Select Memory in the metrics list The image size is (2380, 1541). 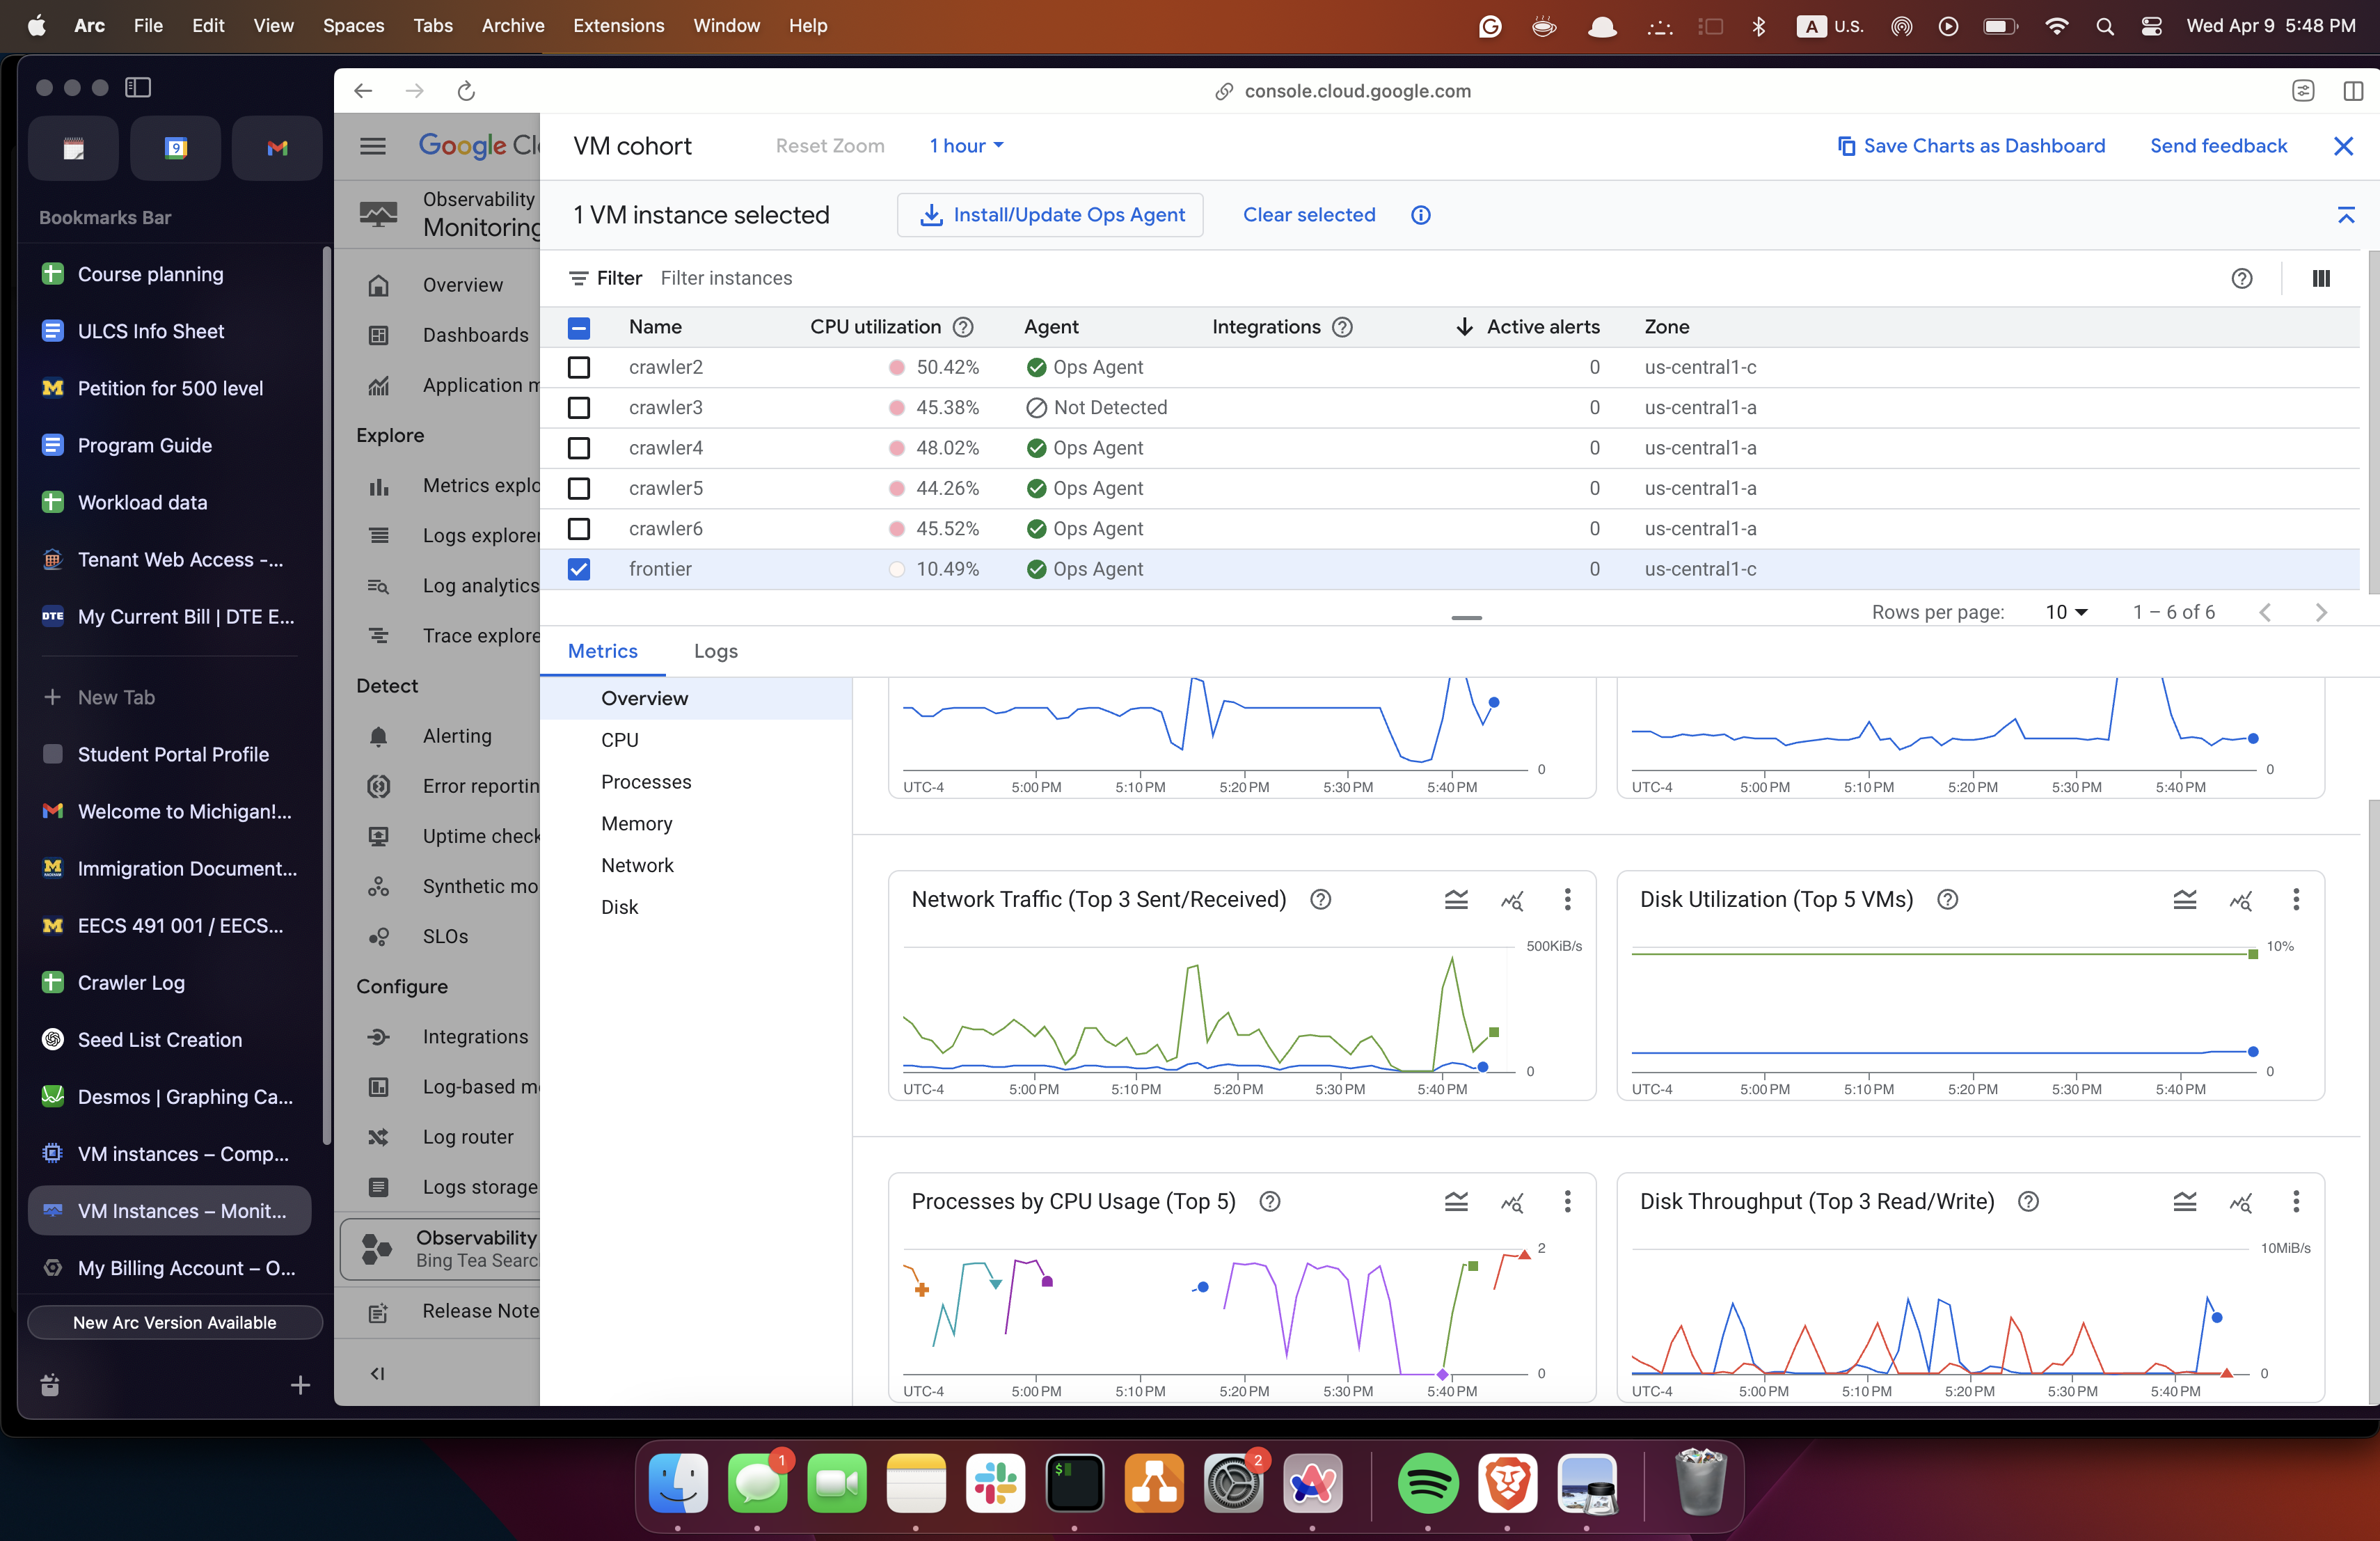click(x=637, y=823)
